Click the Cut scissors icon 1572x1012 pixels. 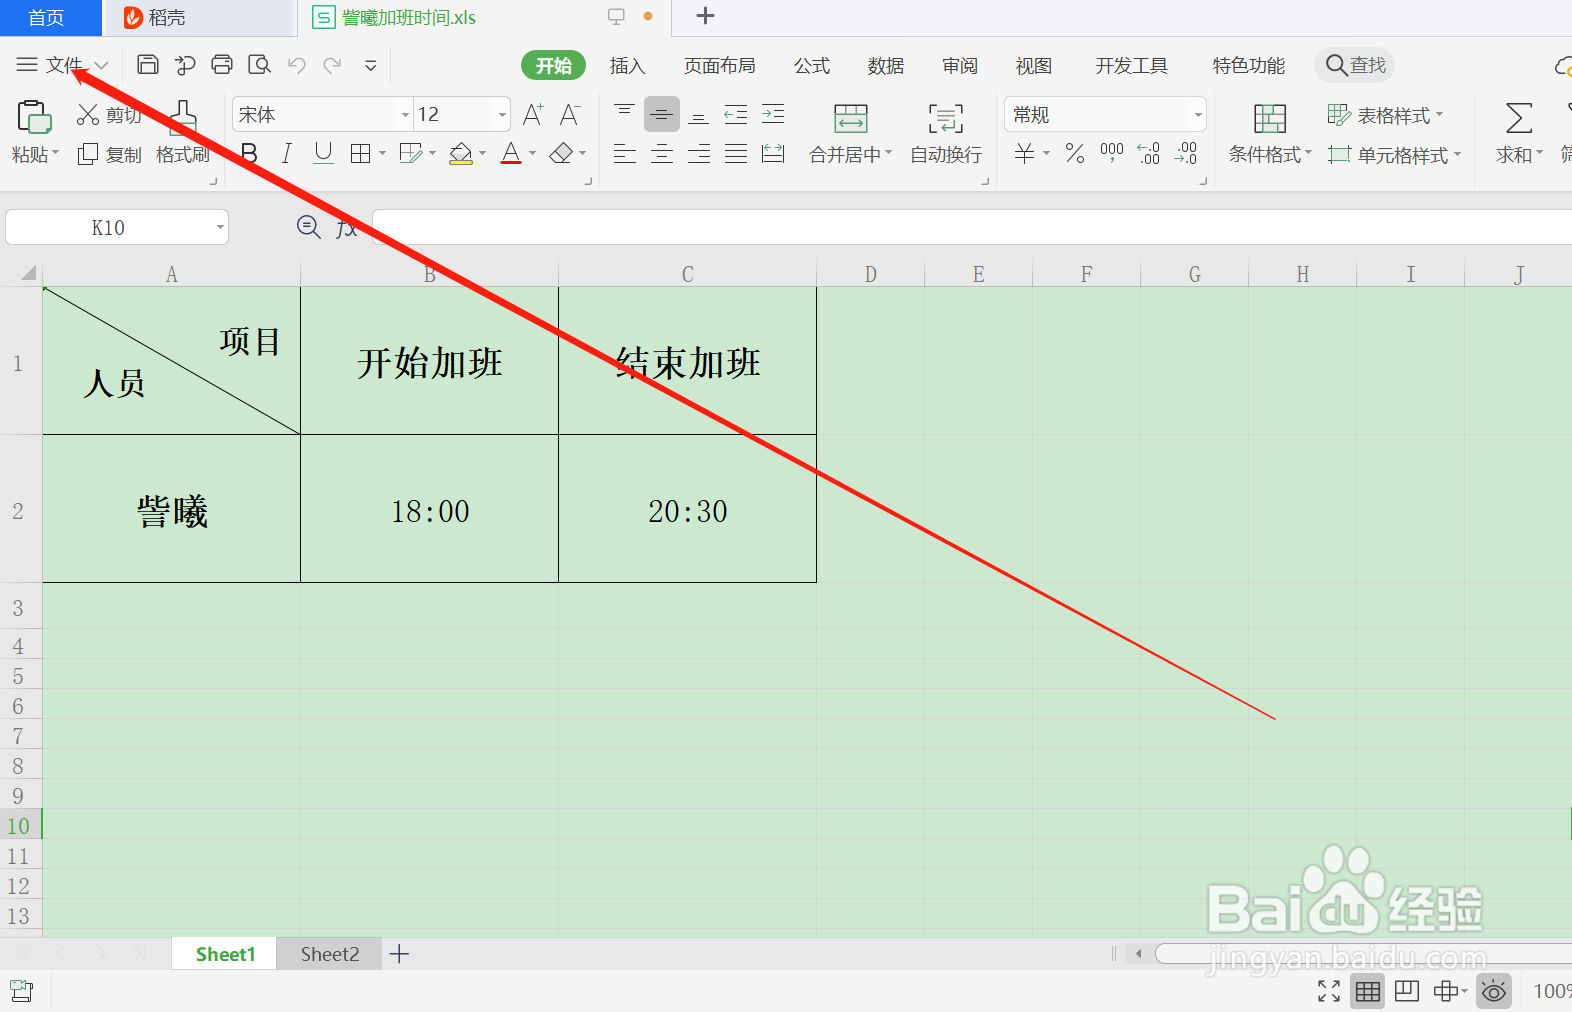click(88, 115)
